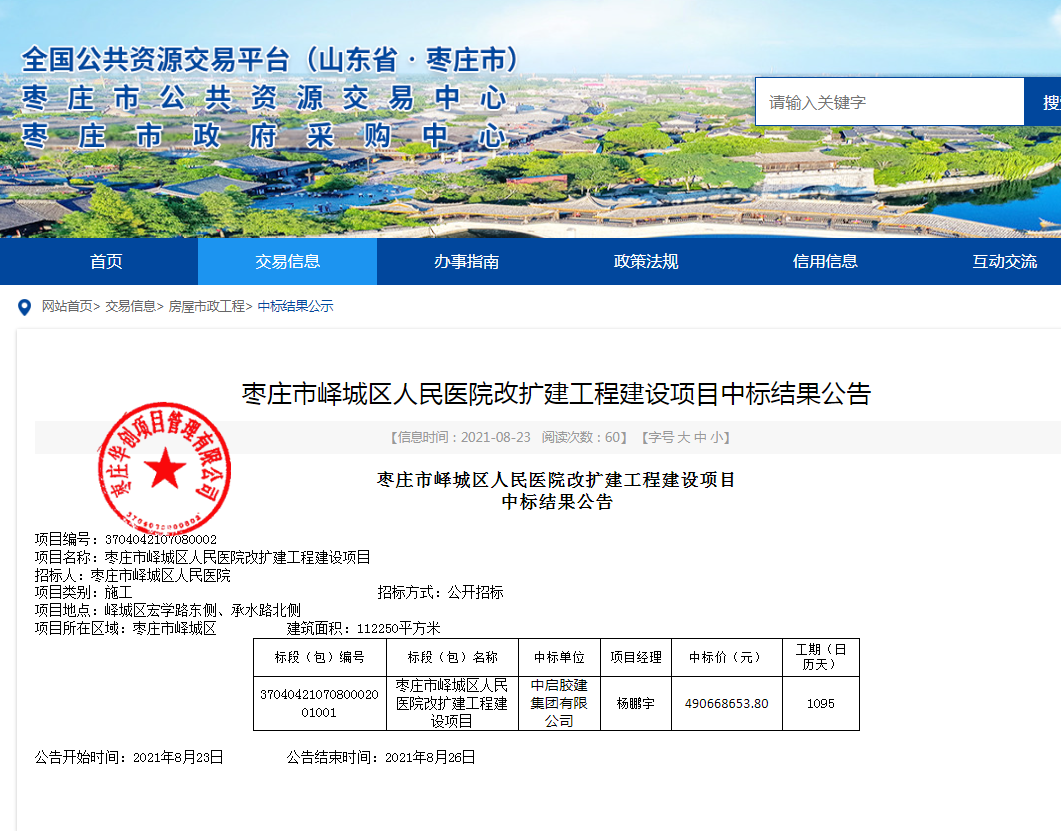Open the 首页 navigation tab

point(106,262)
